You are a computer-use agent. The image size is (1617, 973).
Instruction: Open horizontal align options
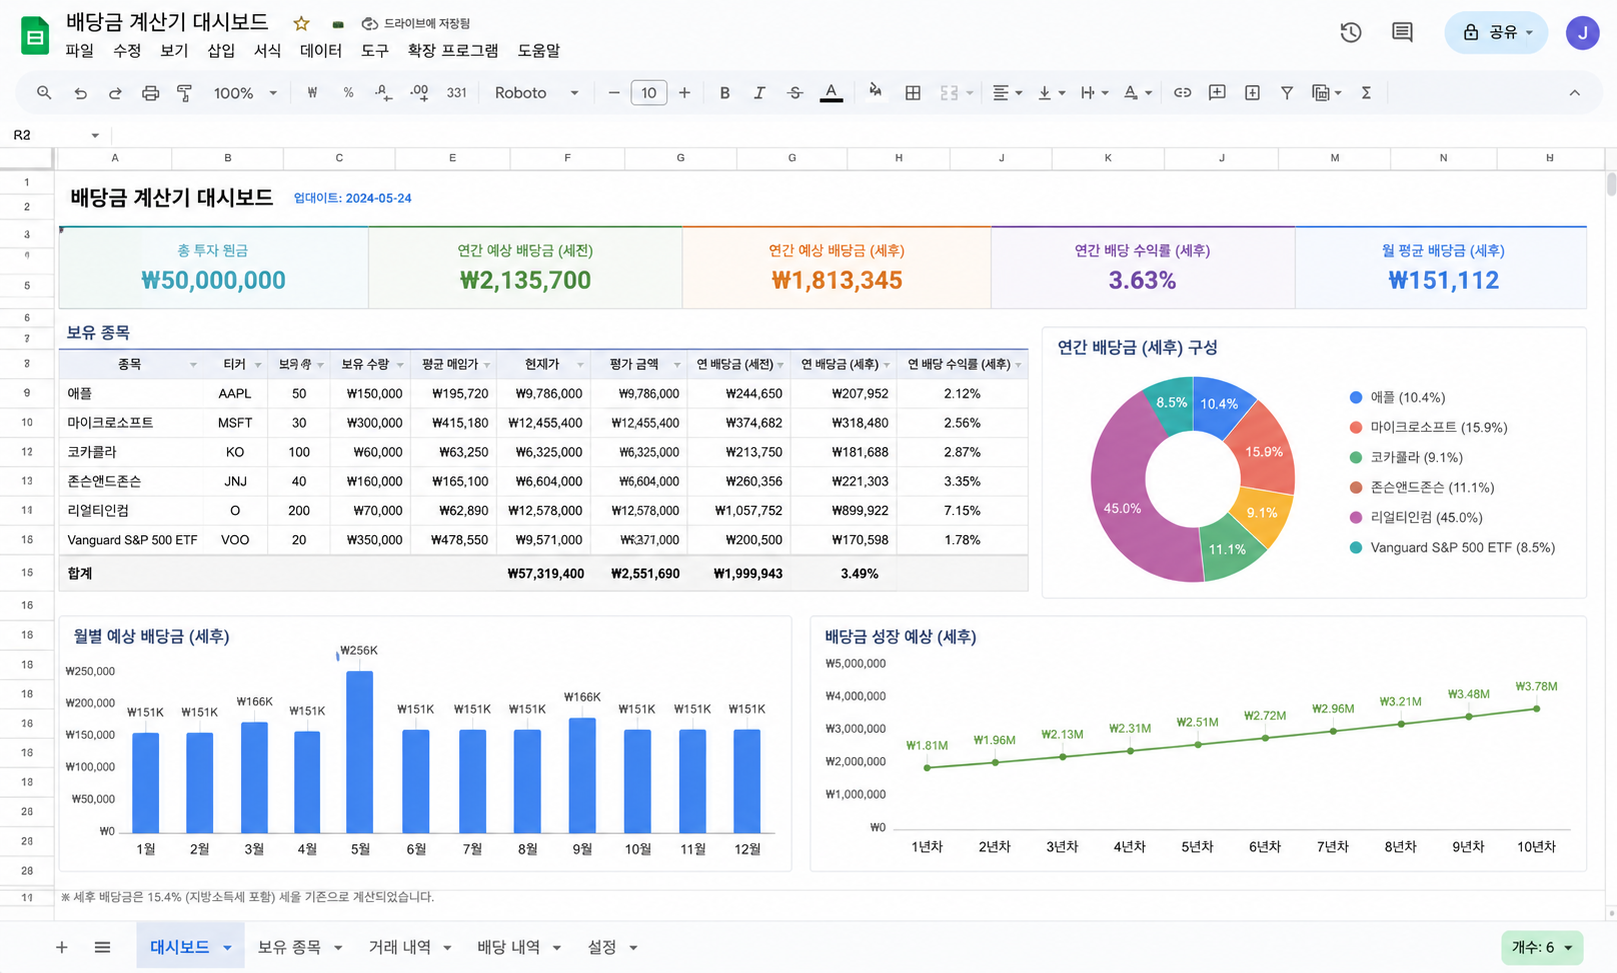coord(1006,93)
